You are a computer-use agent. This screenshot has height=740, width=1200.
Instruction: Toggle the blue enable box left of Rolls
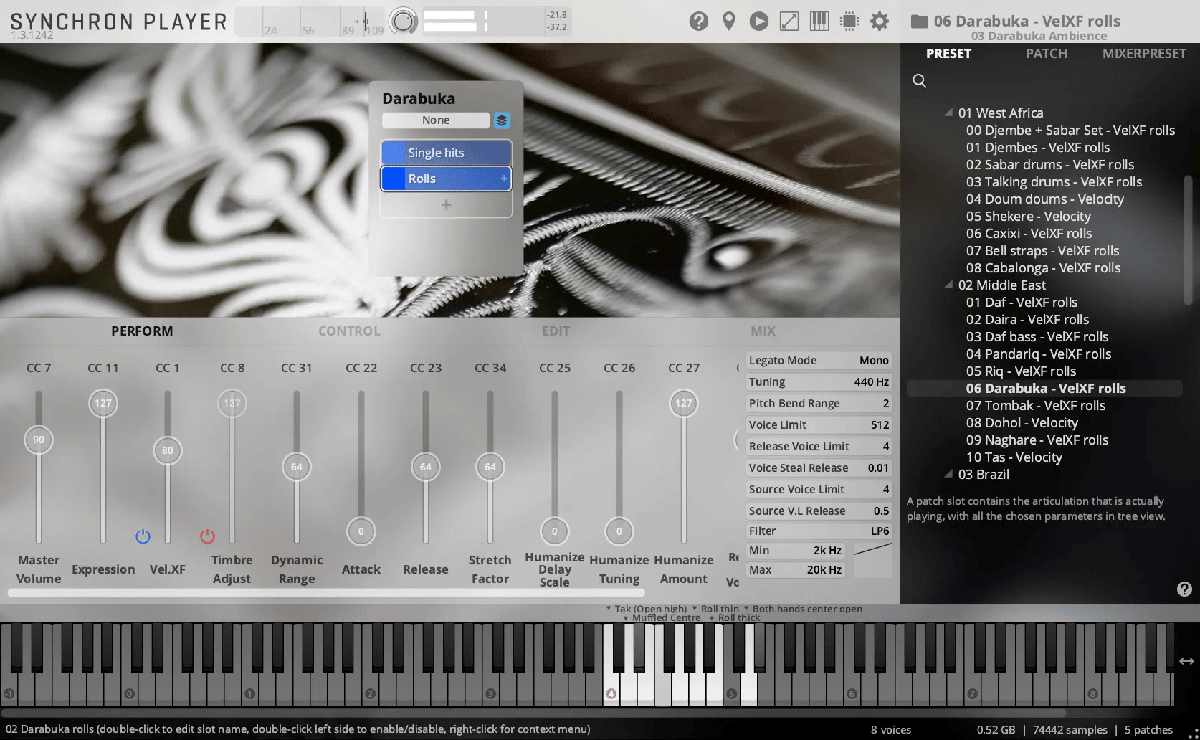(393, 179)
